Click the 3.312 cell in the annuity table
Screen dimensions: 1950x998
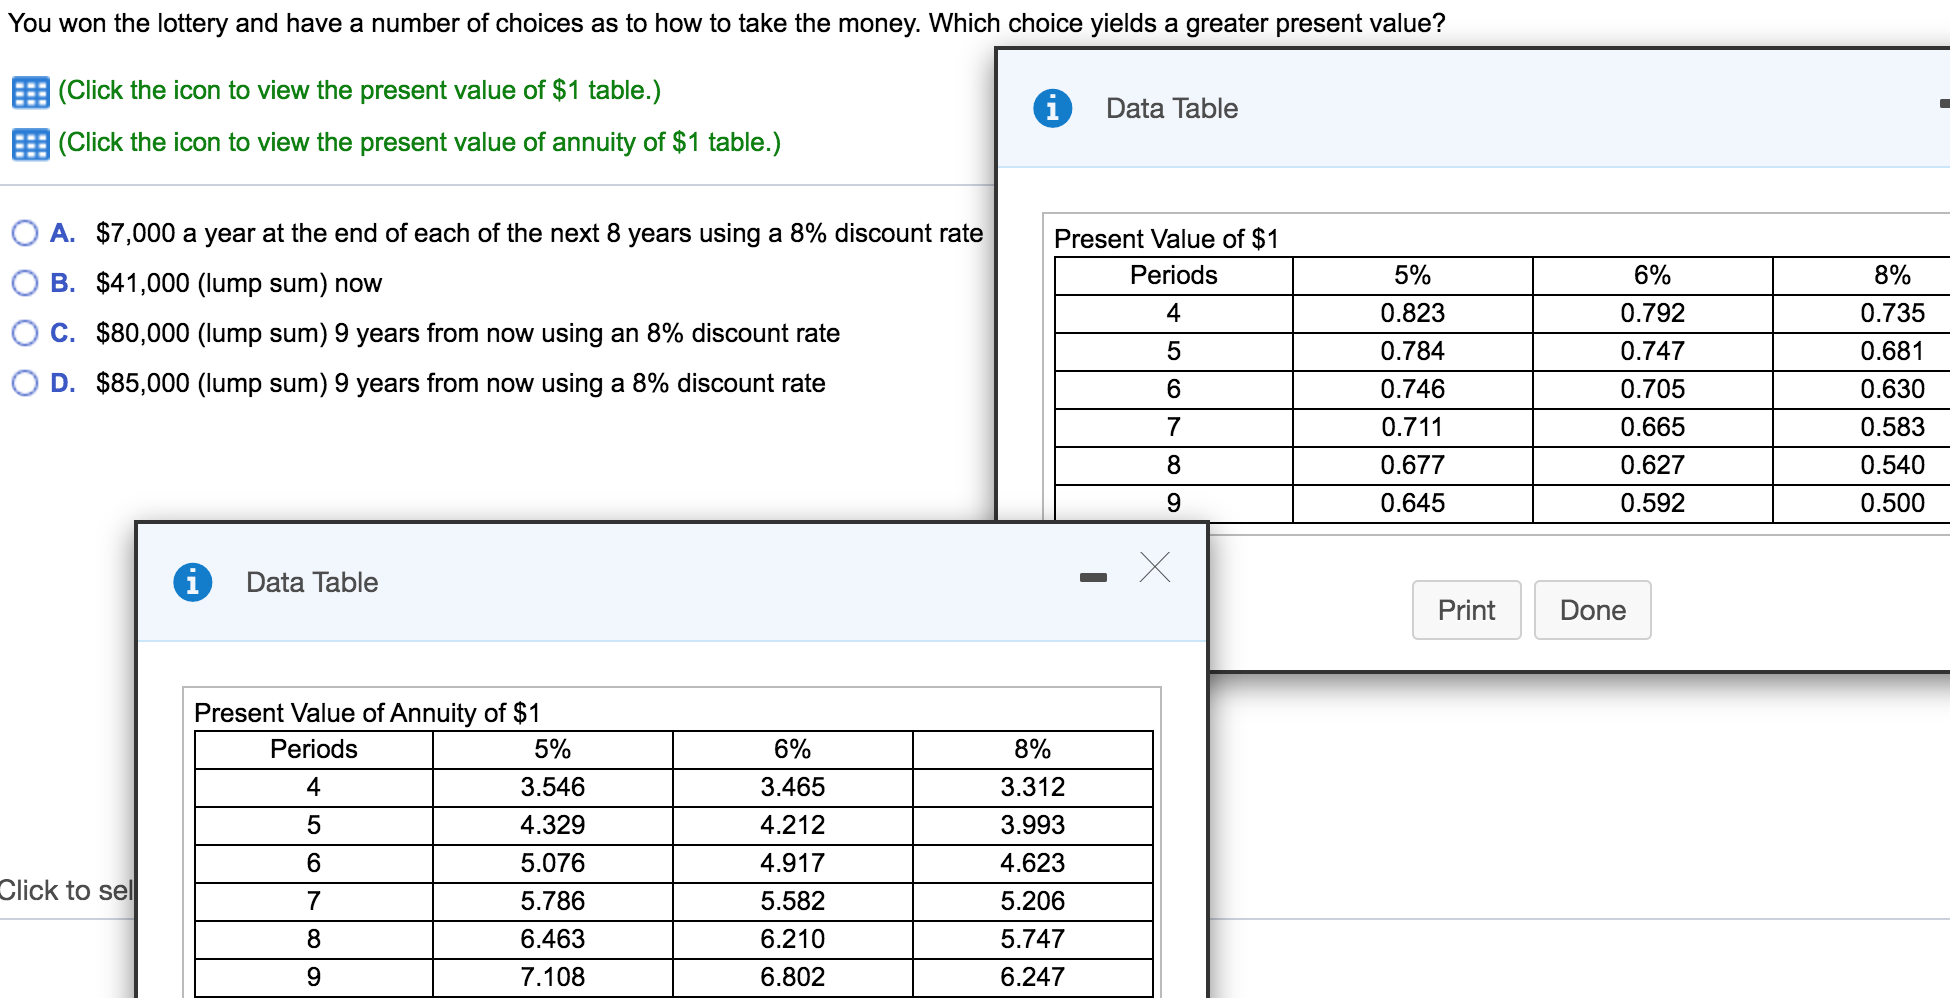[1033, 787]
